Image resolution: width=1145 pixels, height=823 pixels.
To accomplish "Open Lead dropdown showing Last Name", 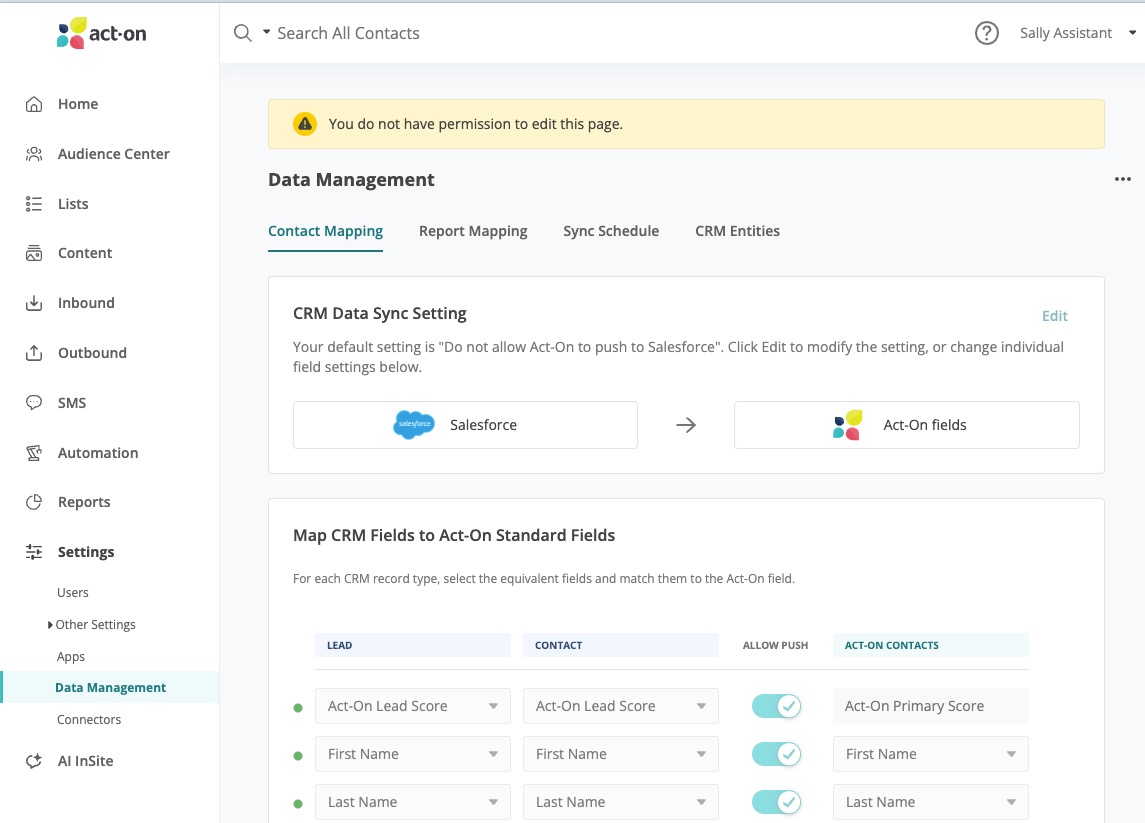I will pos(413,803).
